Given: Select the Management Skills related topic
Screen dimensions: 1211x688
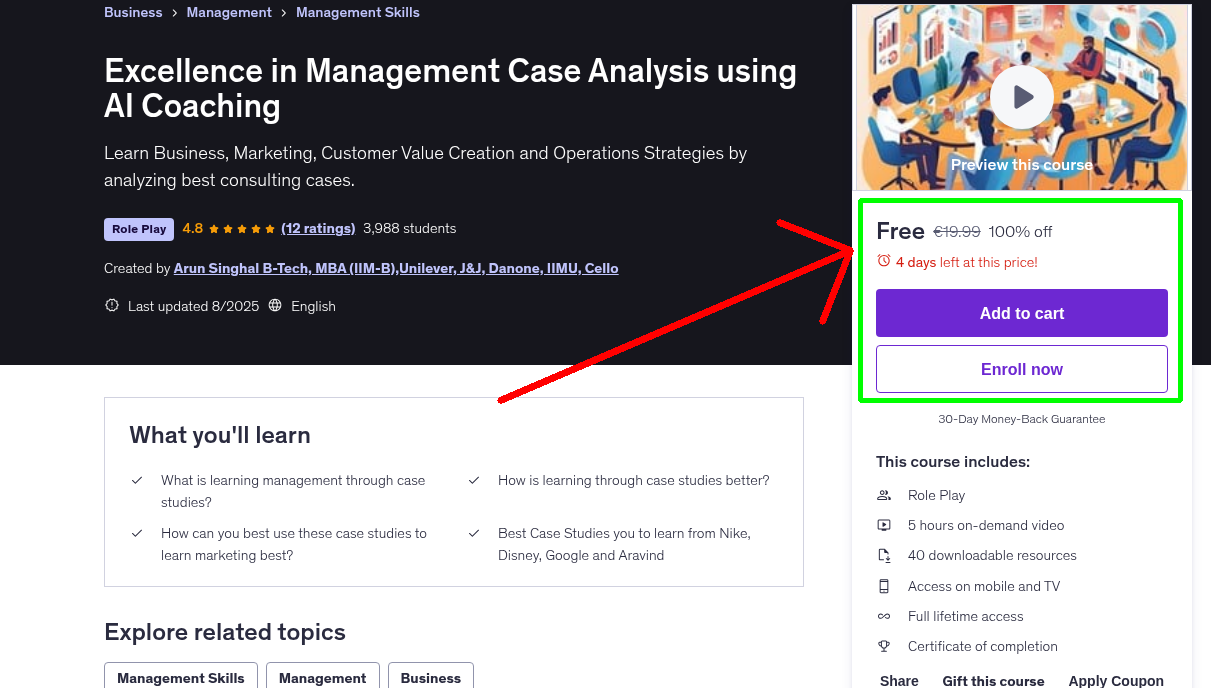Looking at the screenshot, I should (x=180, y=677).
